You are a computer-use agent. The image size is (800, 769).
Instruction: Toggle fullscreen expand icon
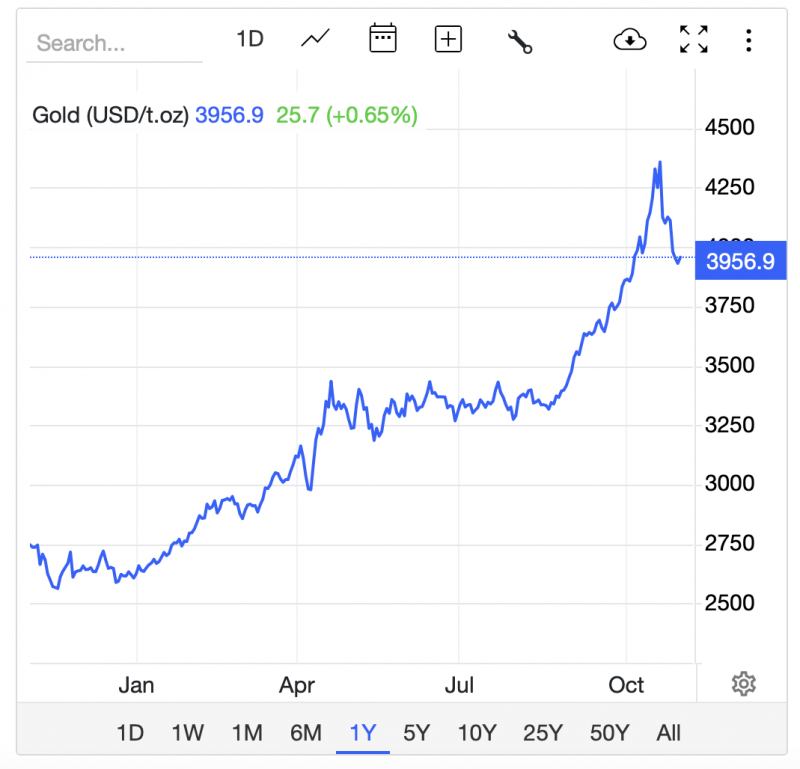pos(693,39)
